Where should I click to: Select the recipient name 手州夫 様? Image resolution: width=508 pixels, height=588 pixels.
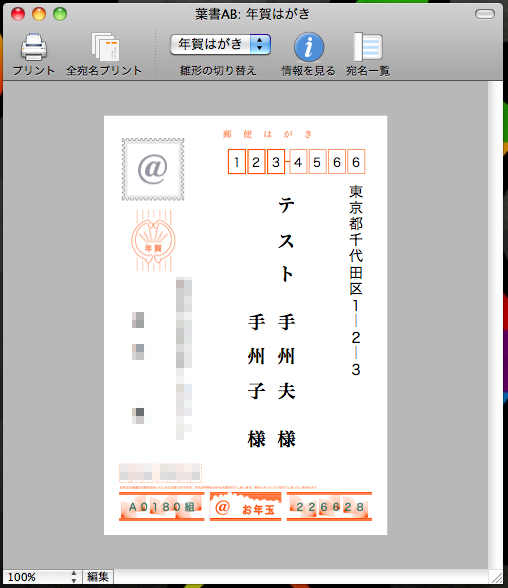tap(286, 381)
